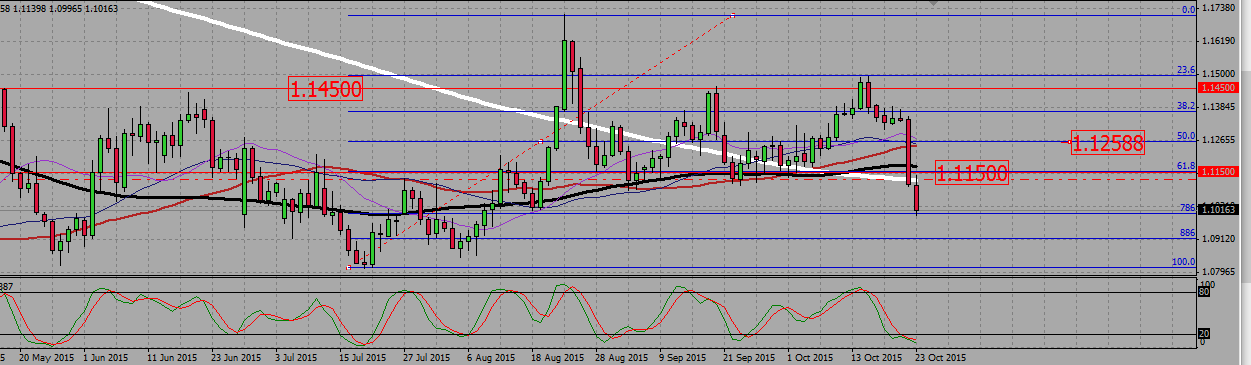This screenshot has width=1251, height=365.
Task: Click the stochastic 80 level label
Action: pyautogui.click(x=1204, y=292)
